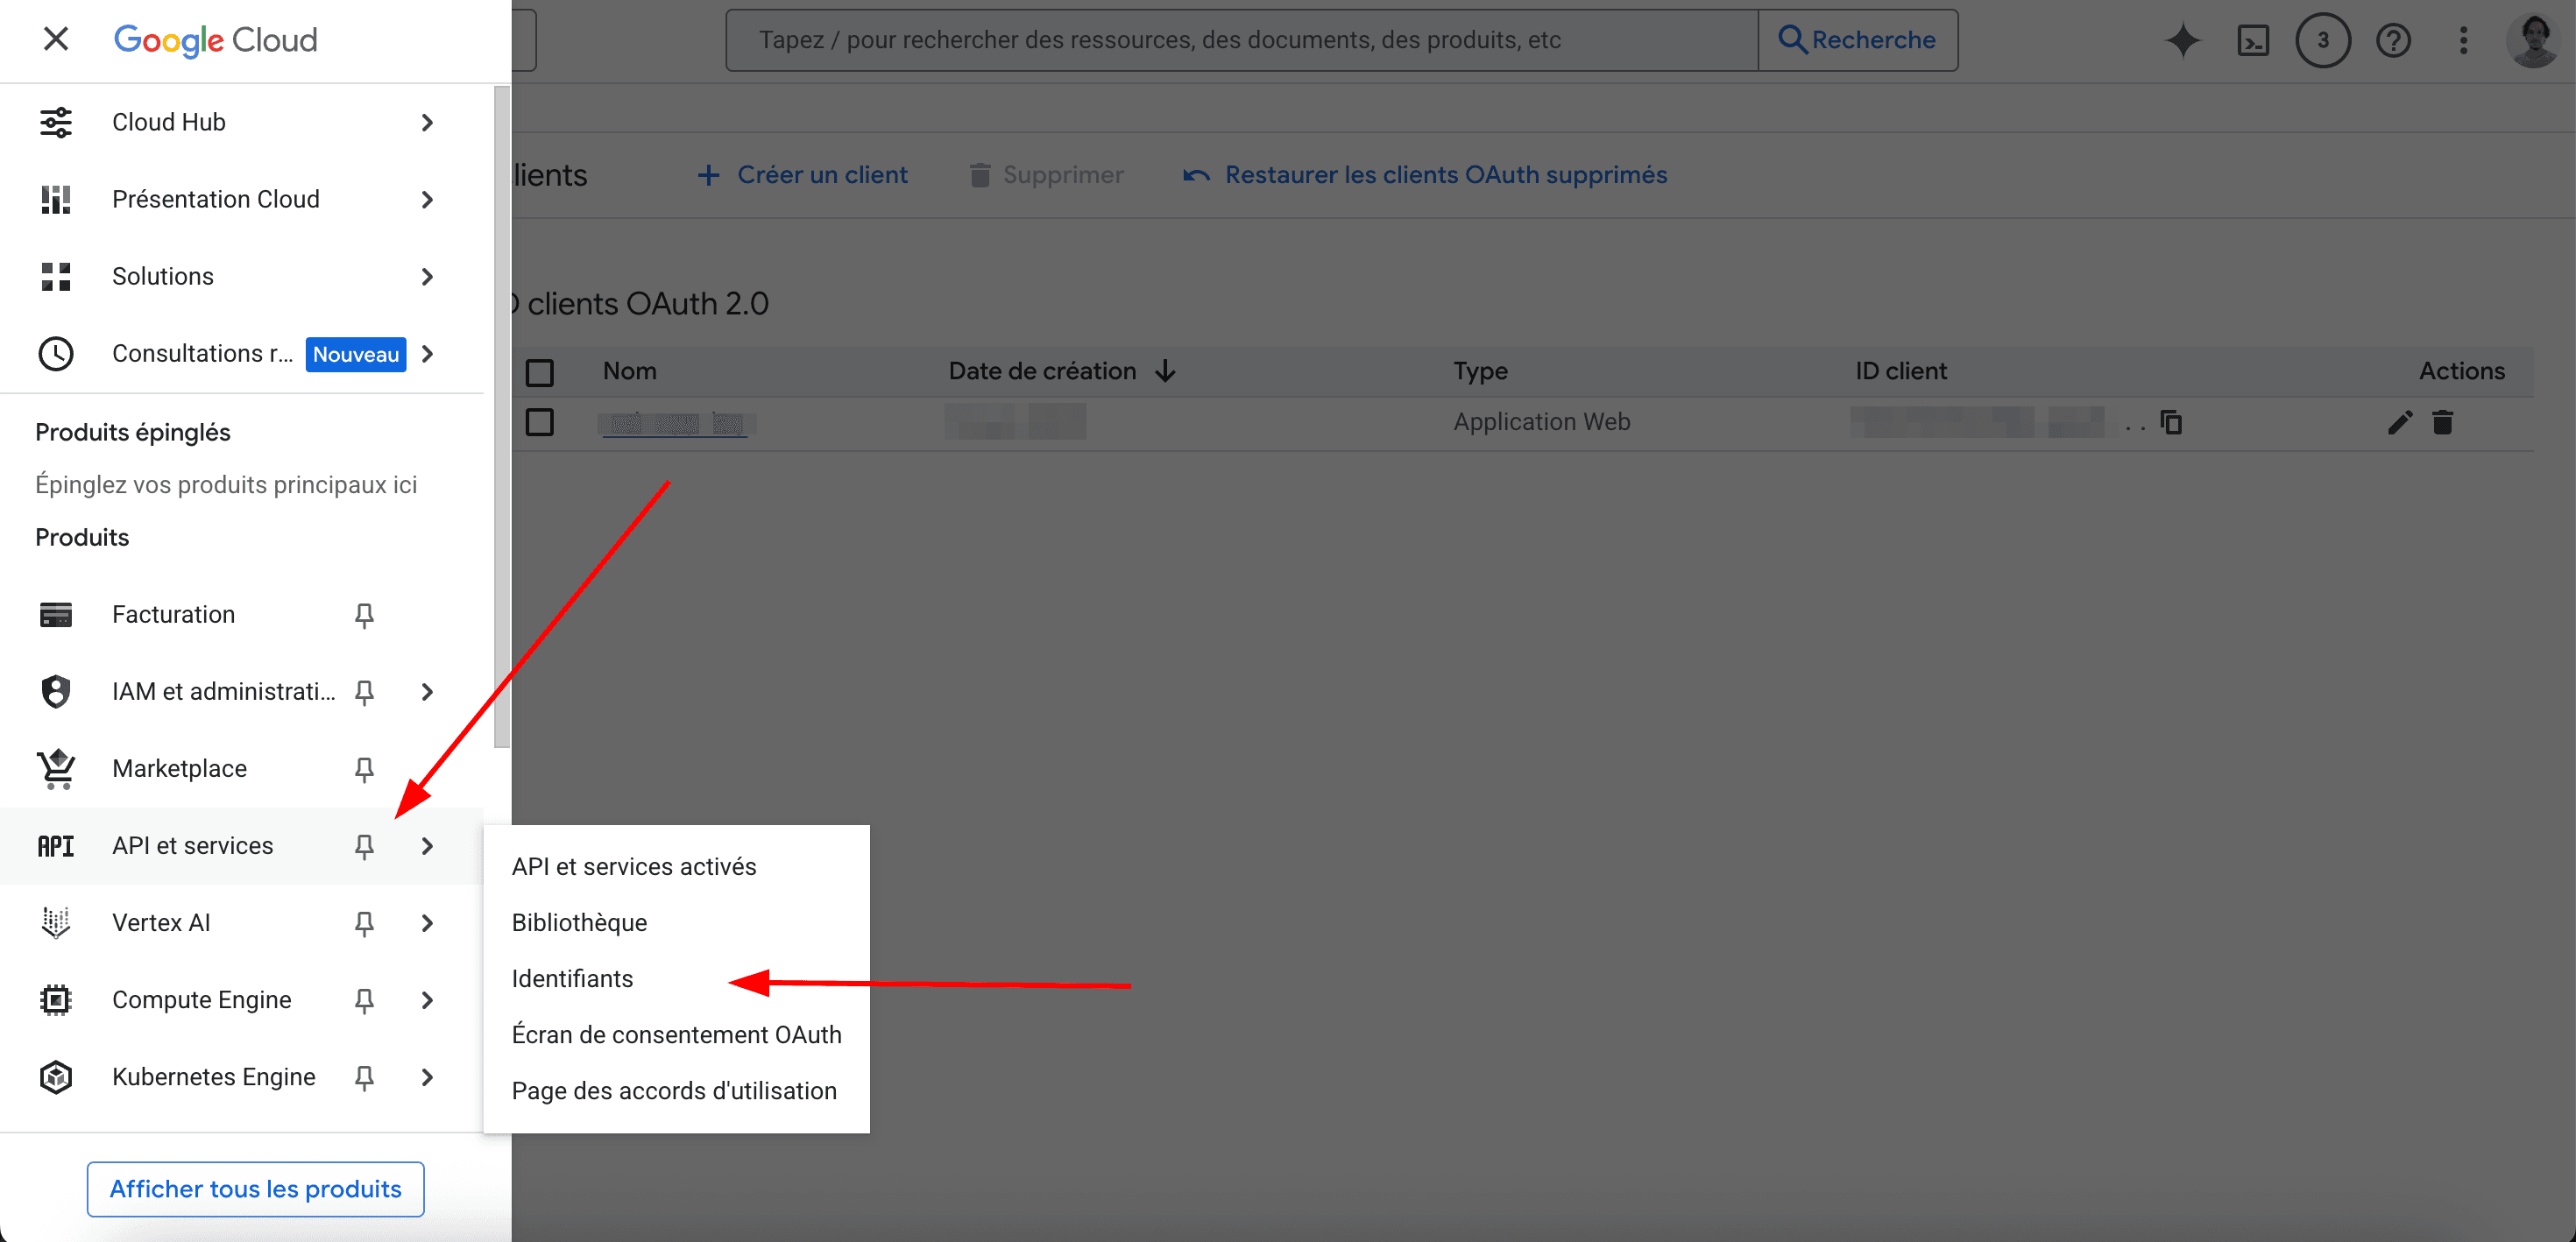
Task: Click the Type column header
Action: (x=1480, y=371)
